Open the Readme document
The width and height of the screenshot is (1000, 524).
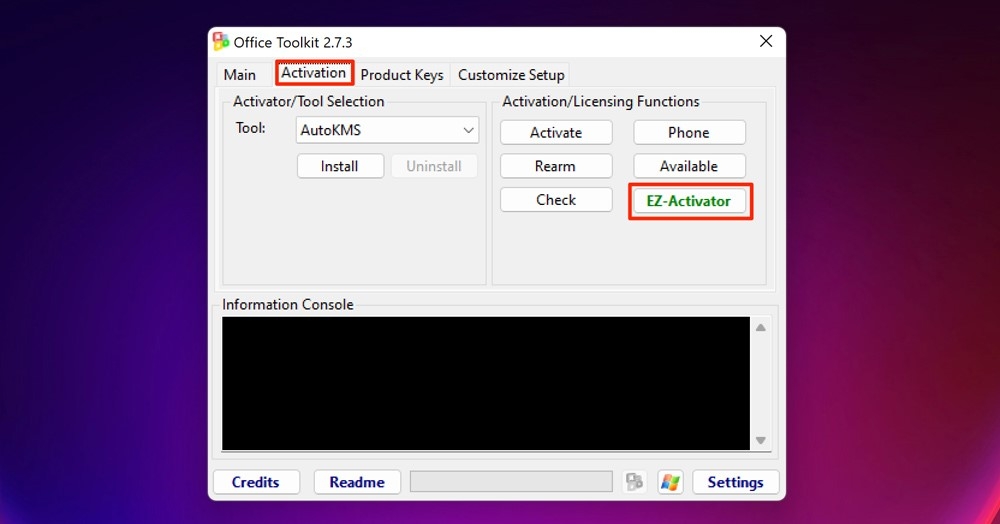point(357,482)
